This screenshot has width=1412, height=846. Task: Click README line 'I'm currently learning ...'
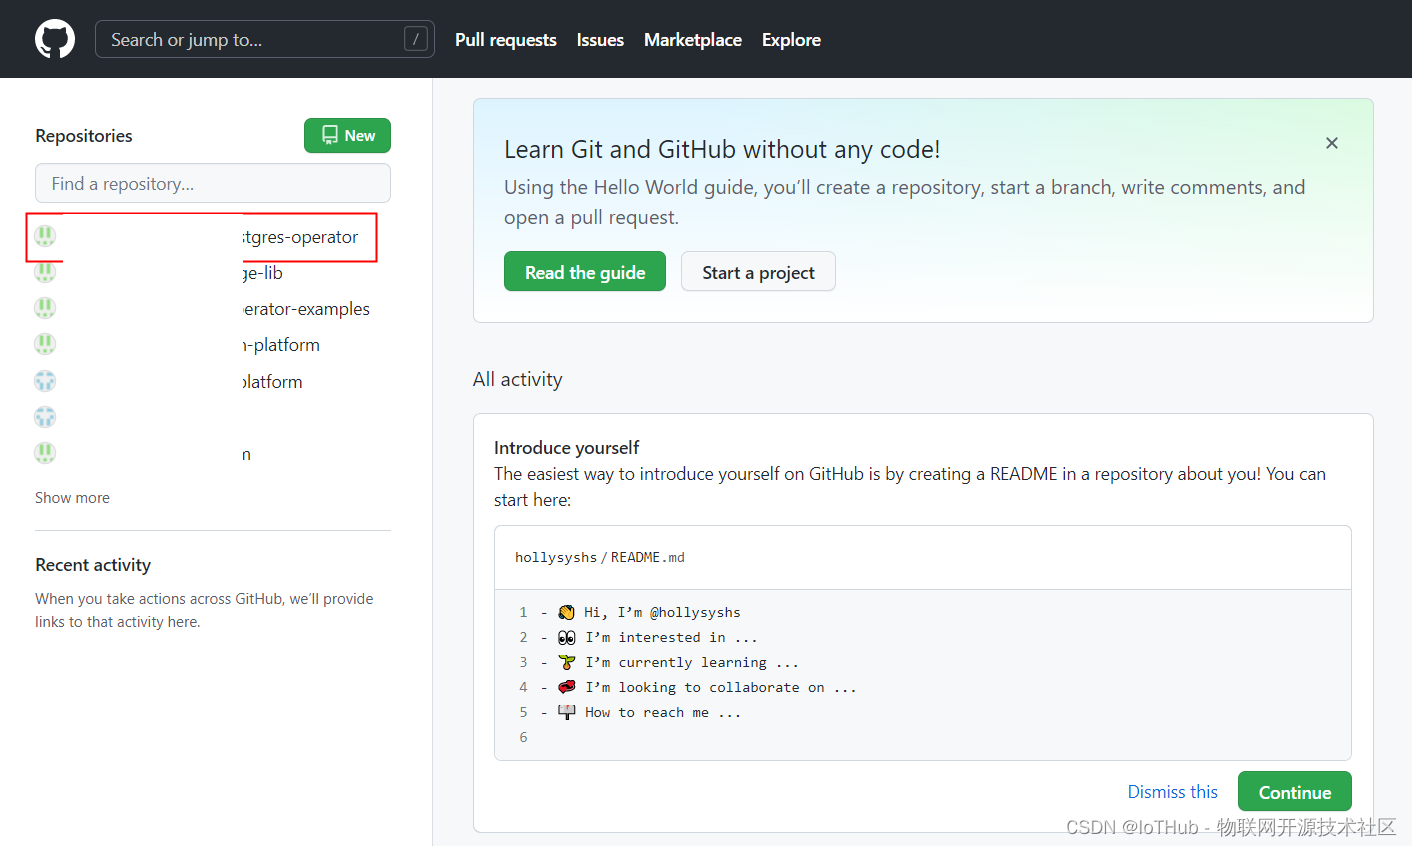(692, 662)
